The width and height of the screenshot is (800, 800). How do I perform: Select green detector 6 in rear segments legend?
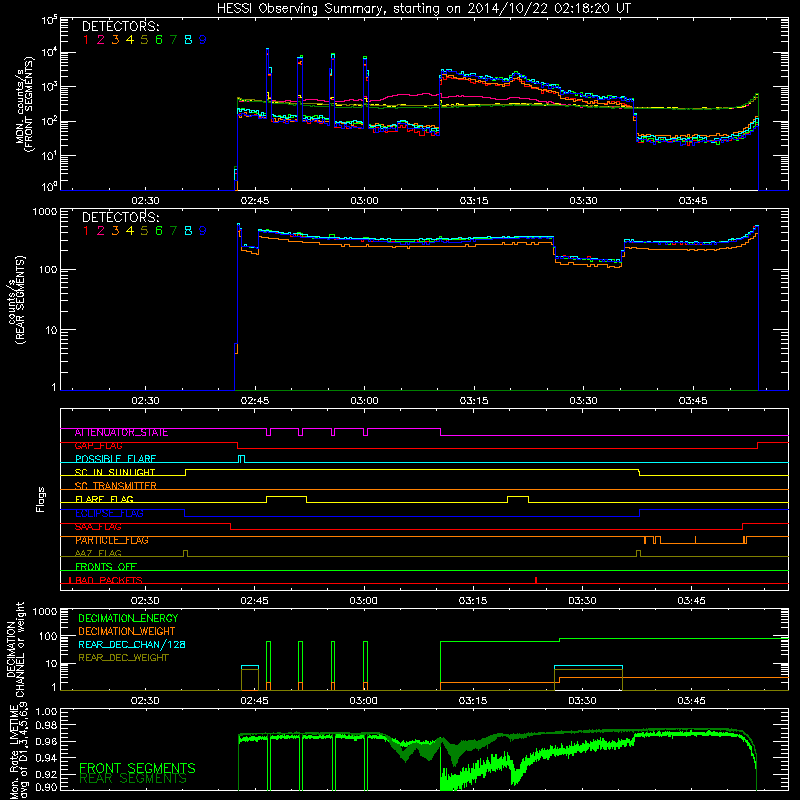pos(159,231)
